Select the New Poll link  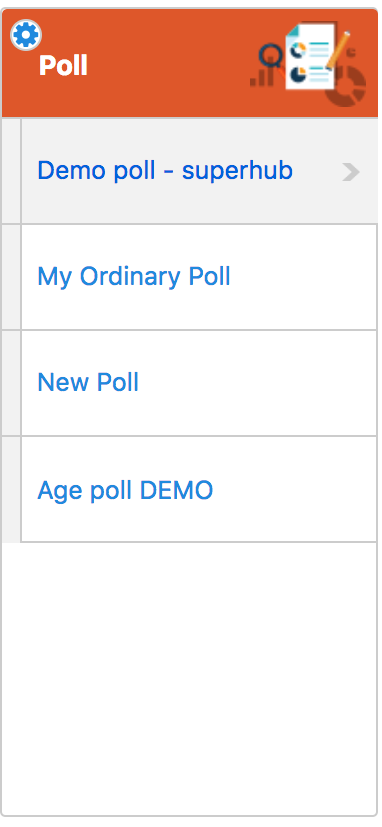pos(88,382)
